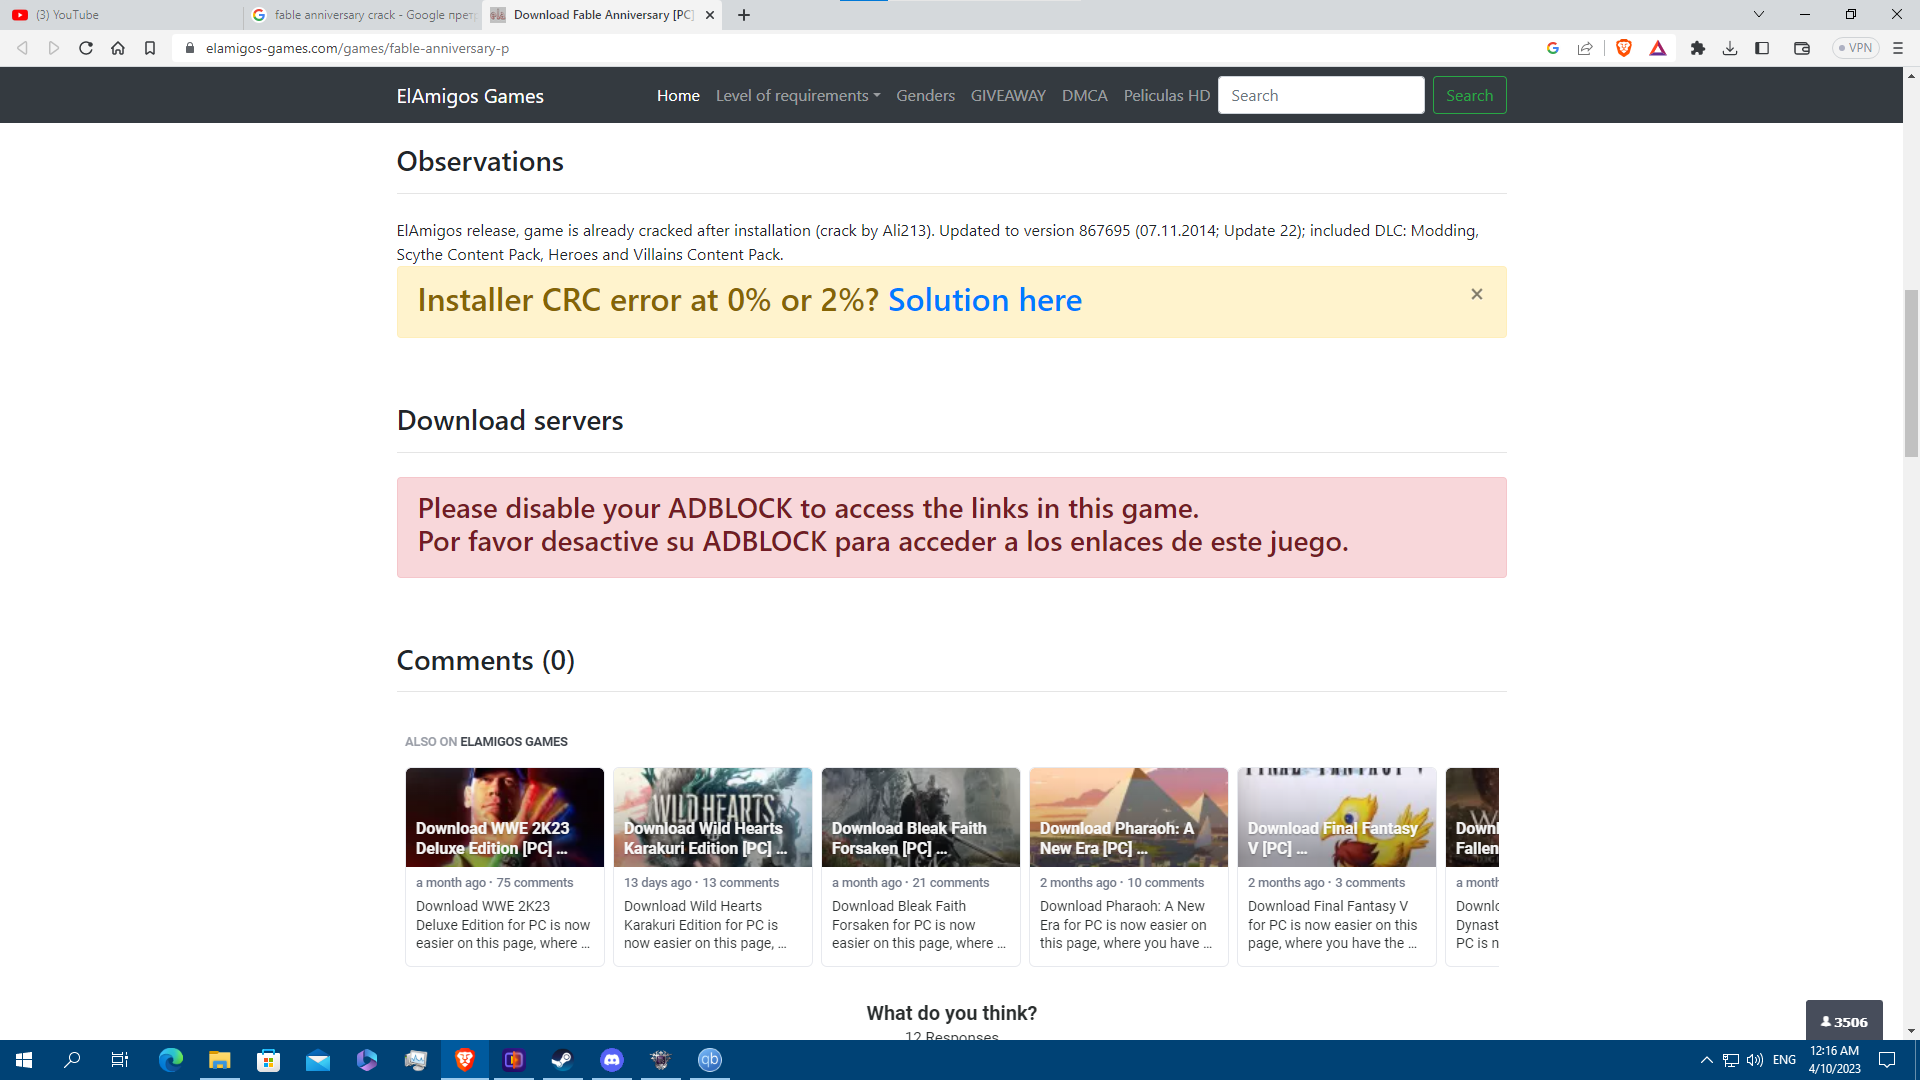Open the Google account icon in toolbar
This screenshot has height=1080, width=1920.
click(x=1552, y=47)
